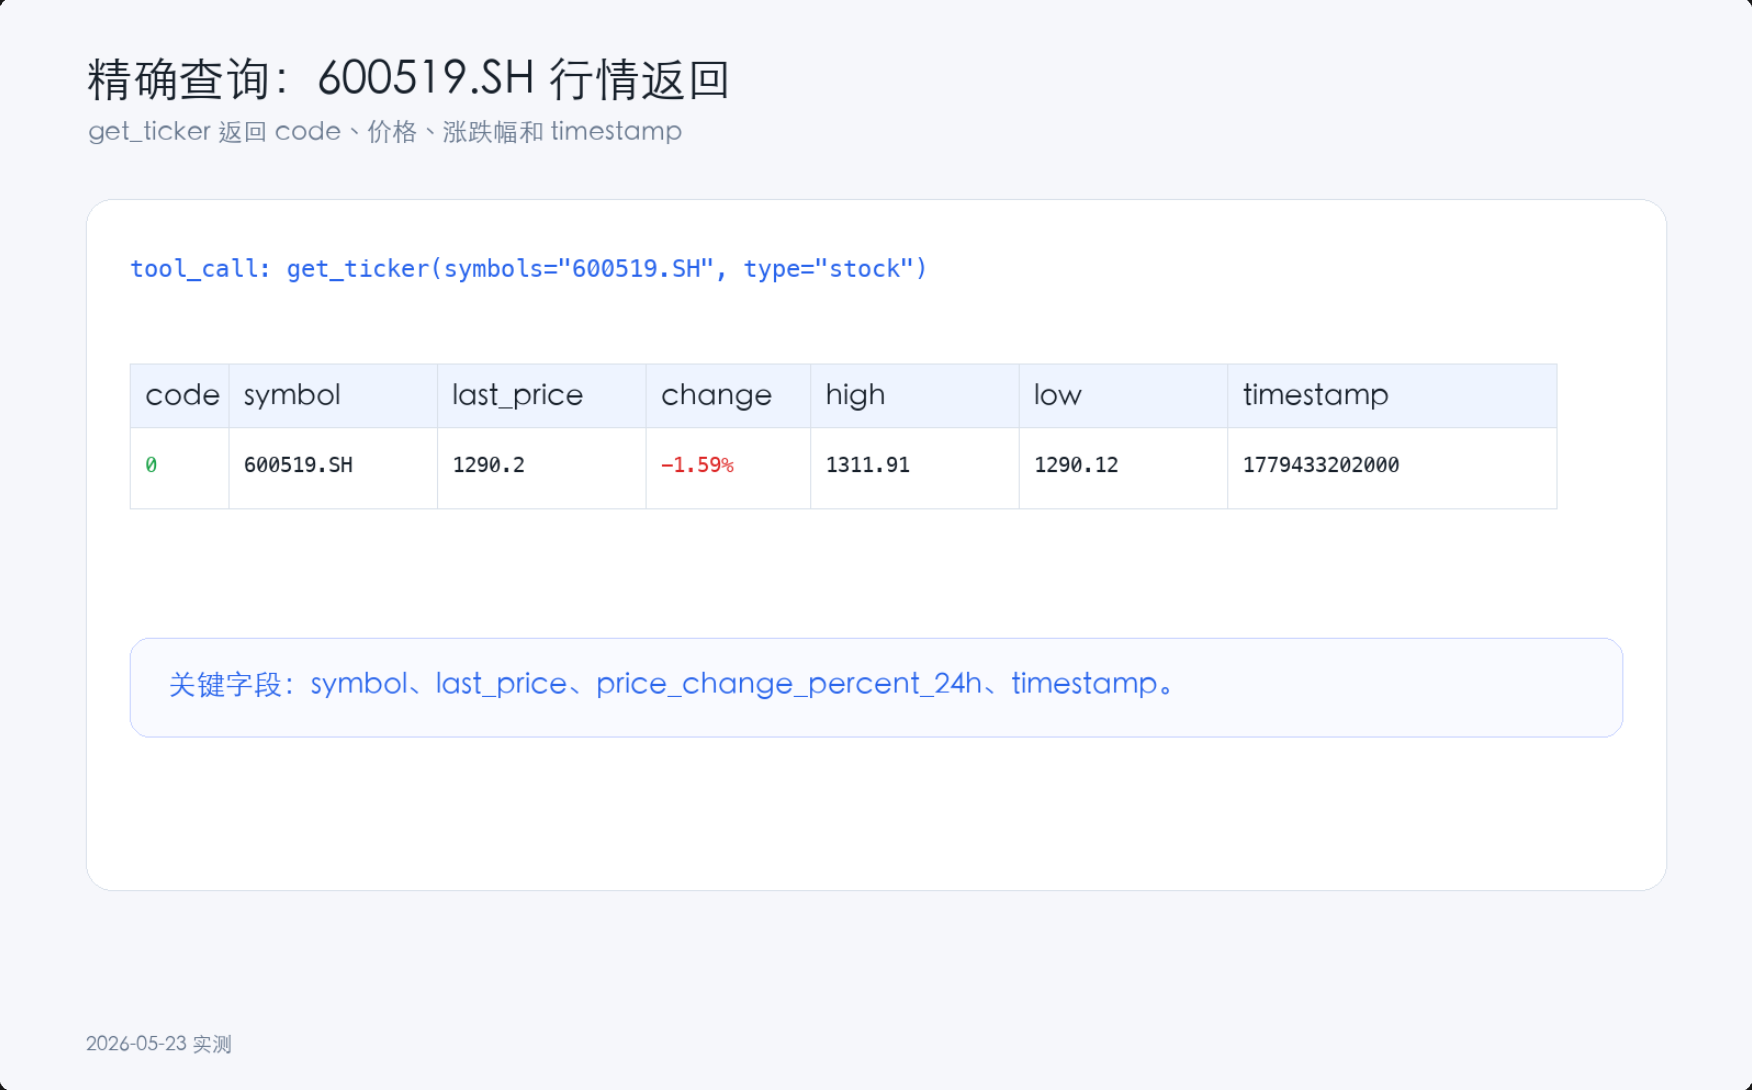Select the cell '600519.SH' in table

click(x=298, y=465)
